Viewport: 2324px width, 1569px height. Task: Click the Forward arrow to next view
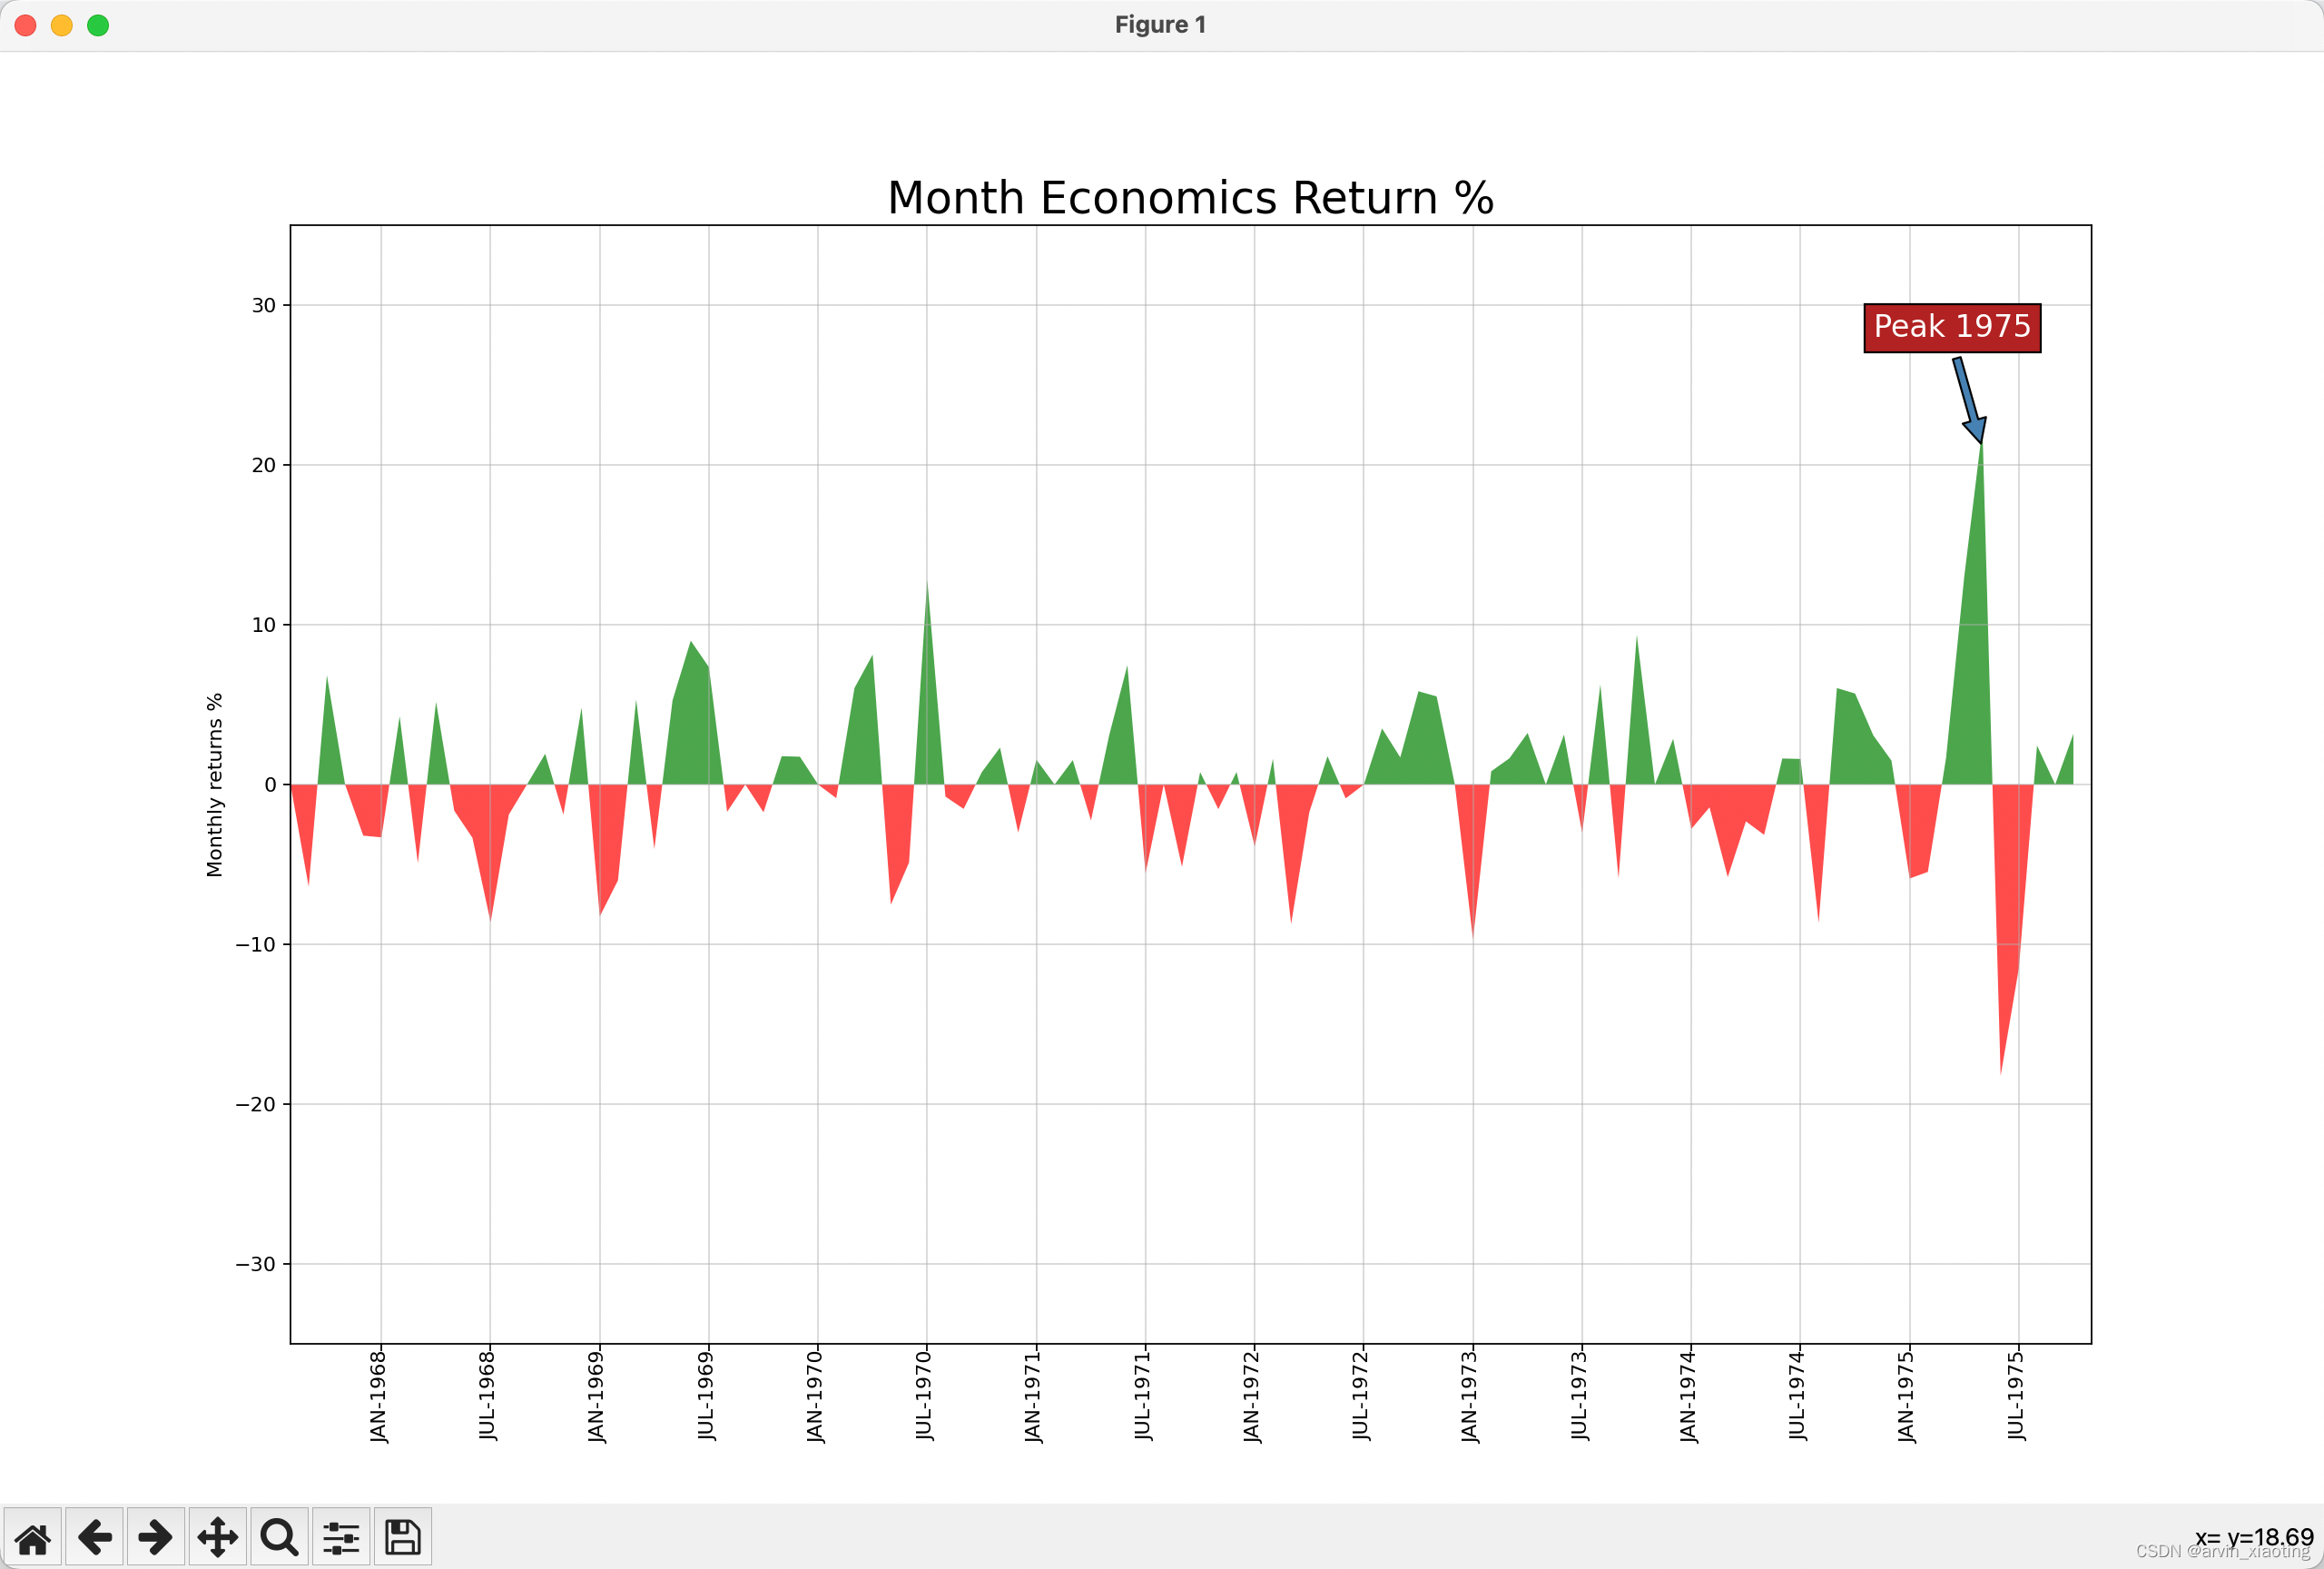[x=156, y=1537]
